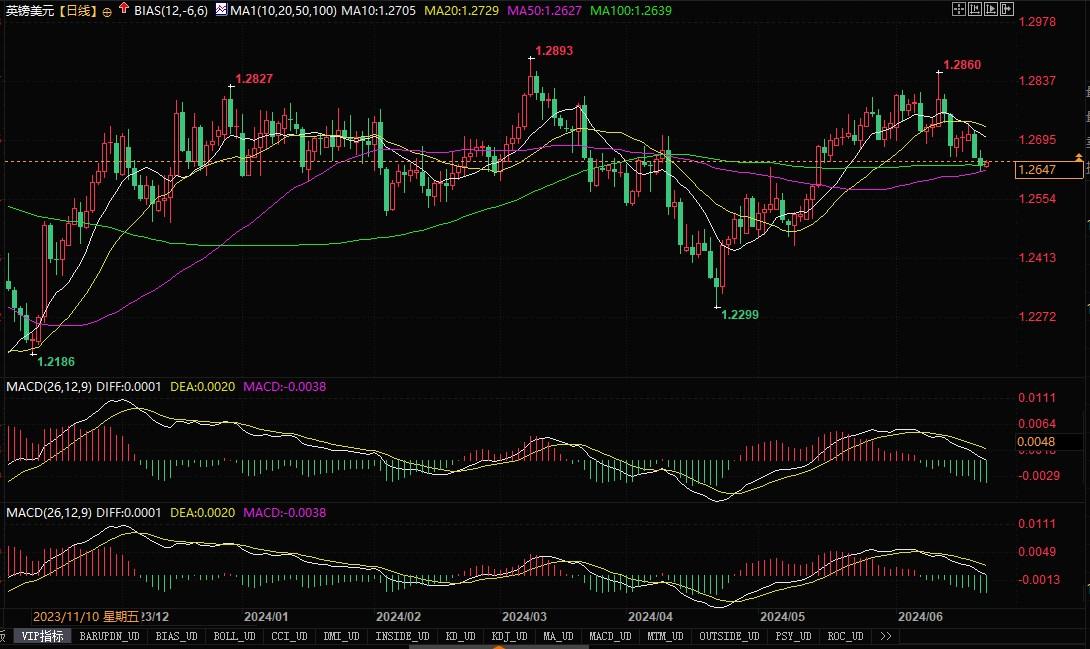This screenshot has height=649, width=1090.
Task: Click the 2024/04 time axis label
Action: 650,616
